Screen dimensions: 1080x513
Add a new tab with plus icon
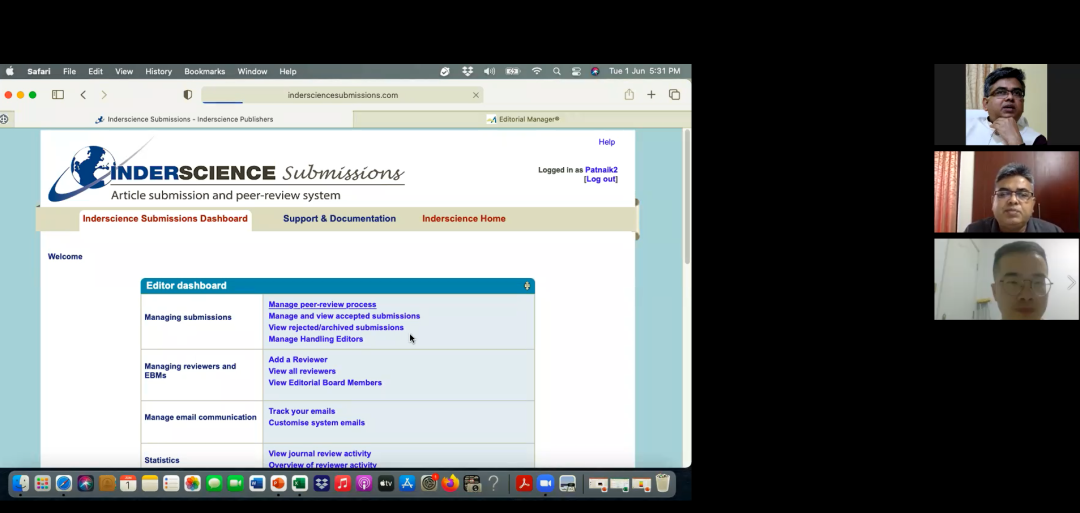coord(651,94)
